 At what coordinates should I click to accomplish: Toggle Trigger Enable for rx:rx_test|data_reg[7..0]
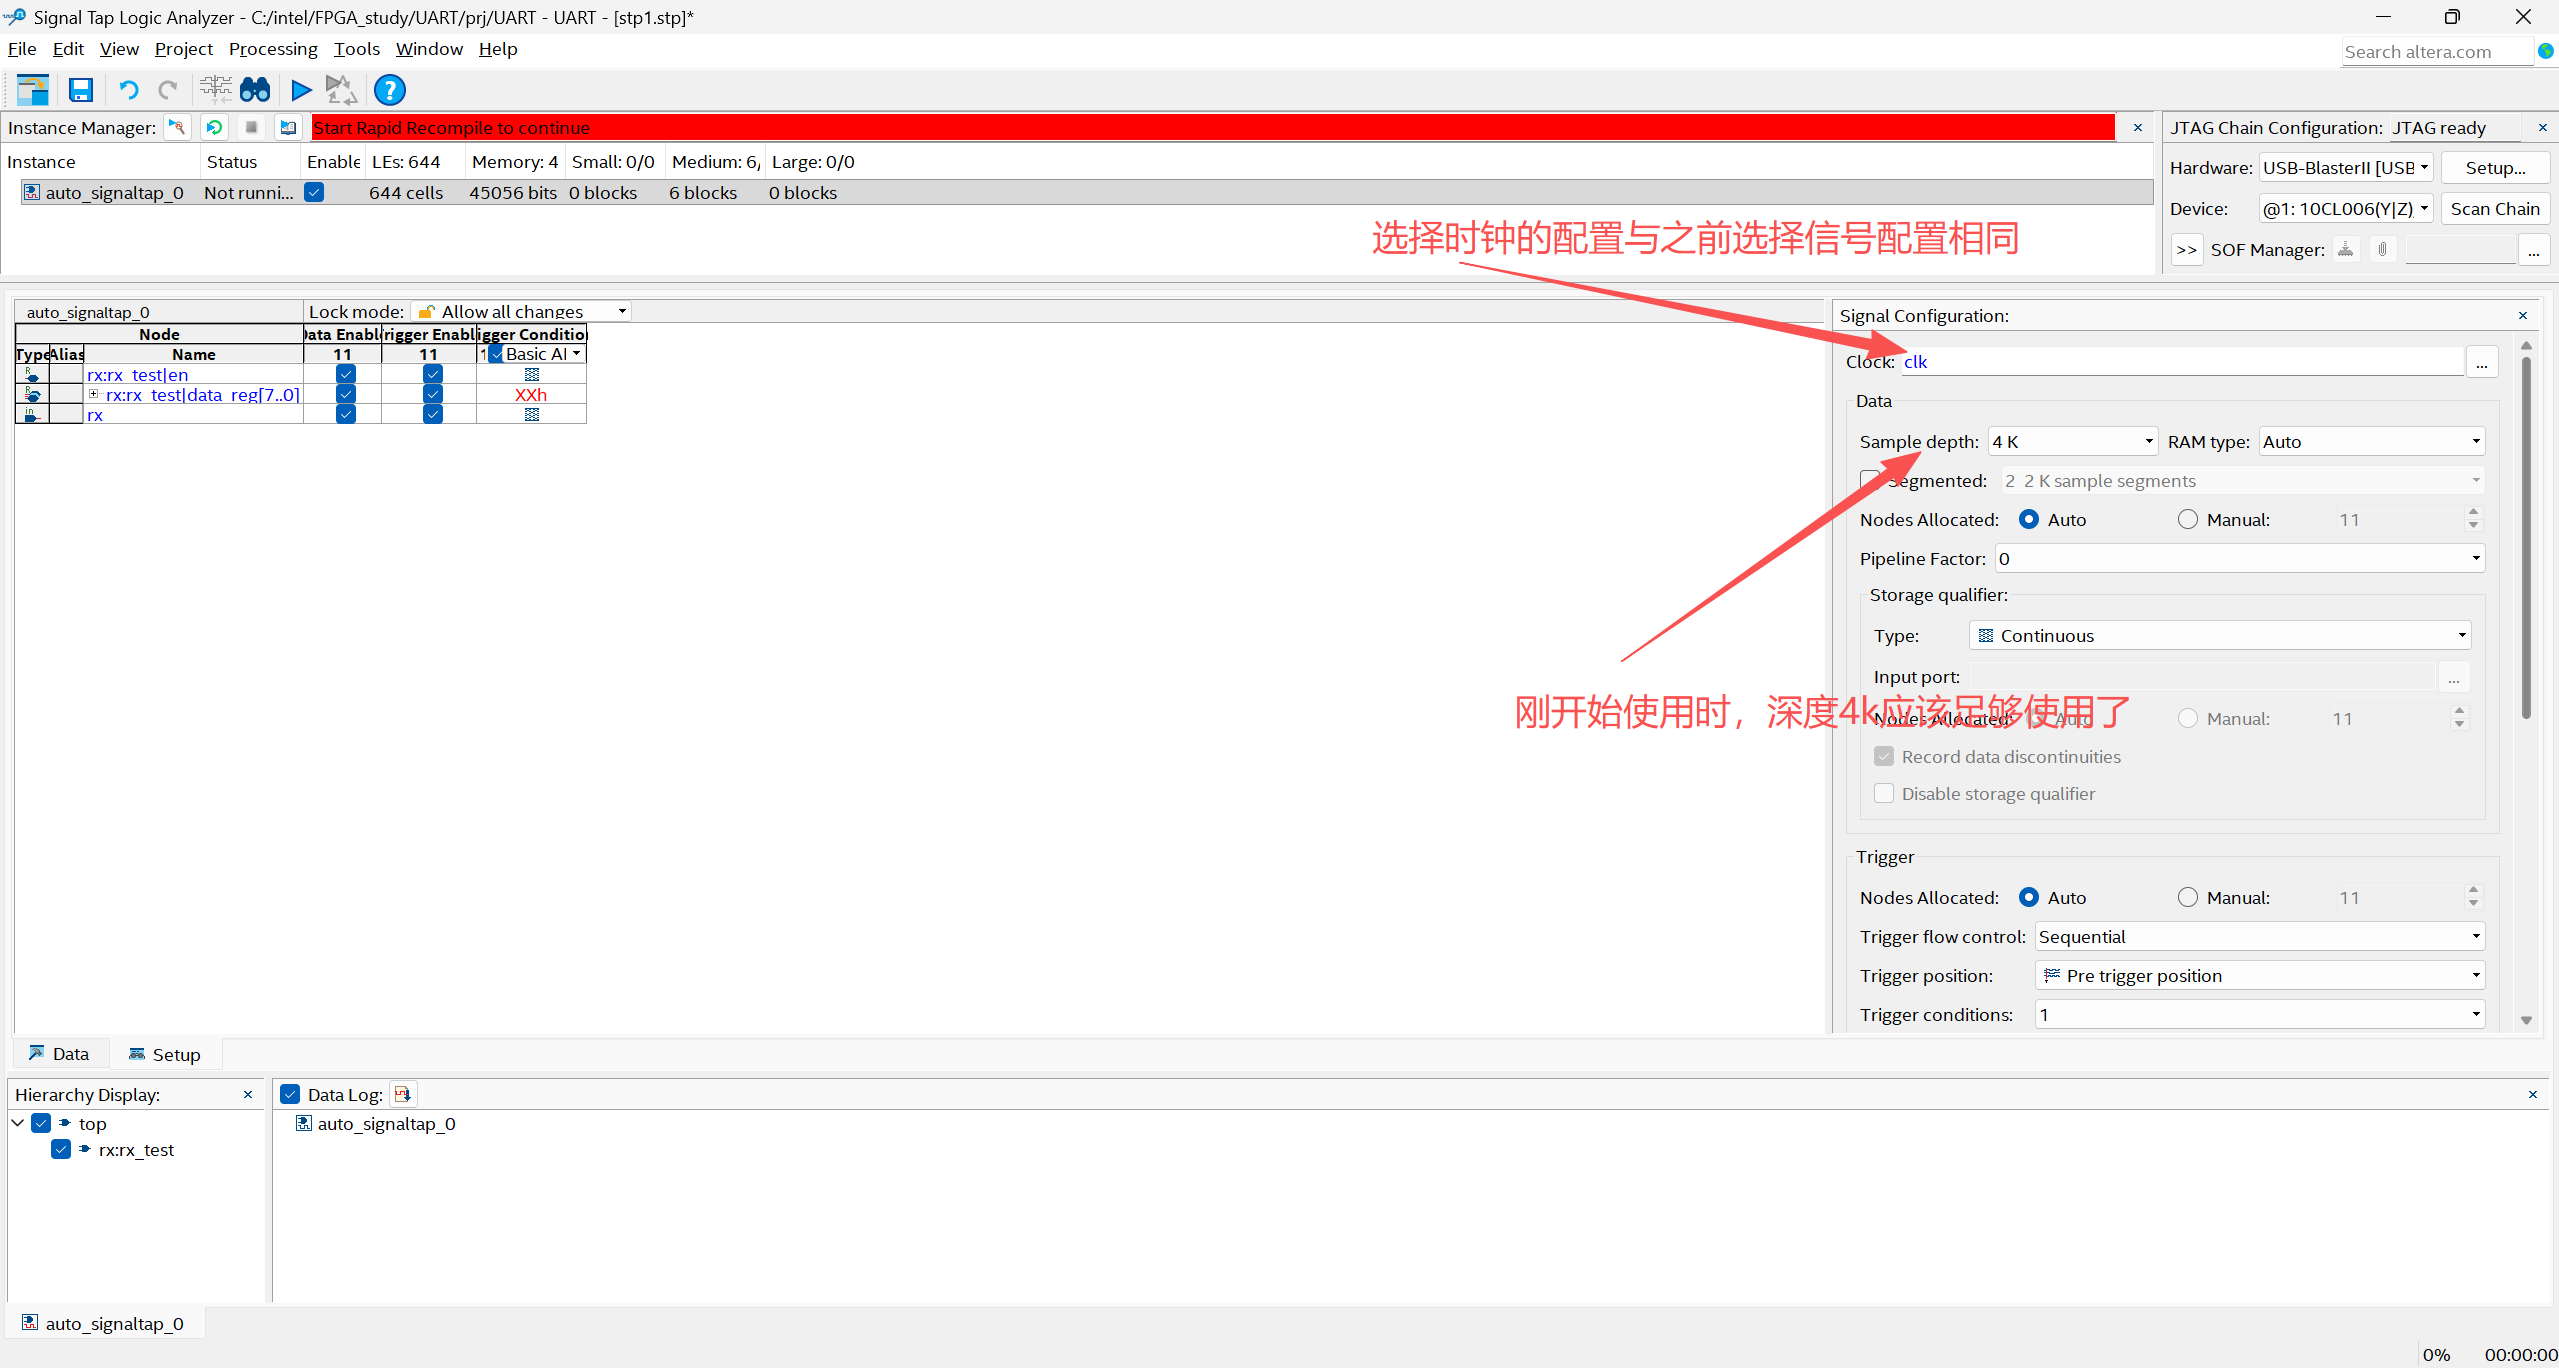pos(433,394)
